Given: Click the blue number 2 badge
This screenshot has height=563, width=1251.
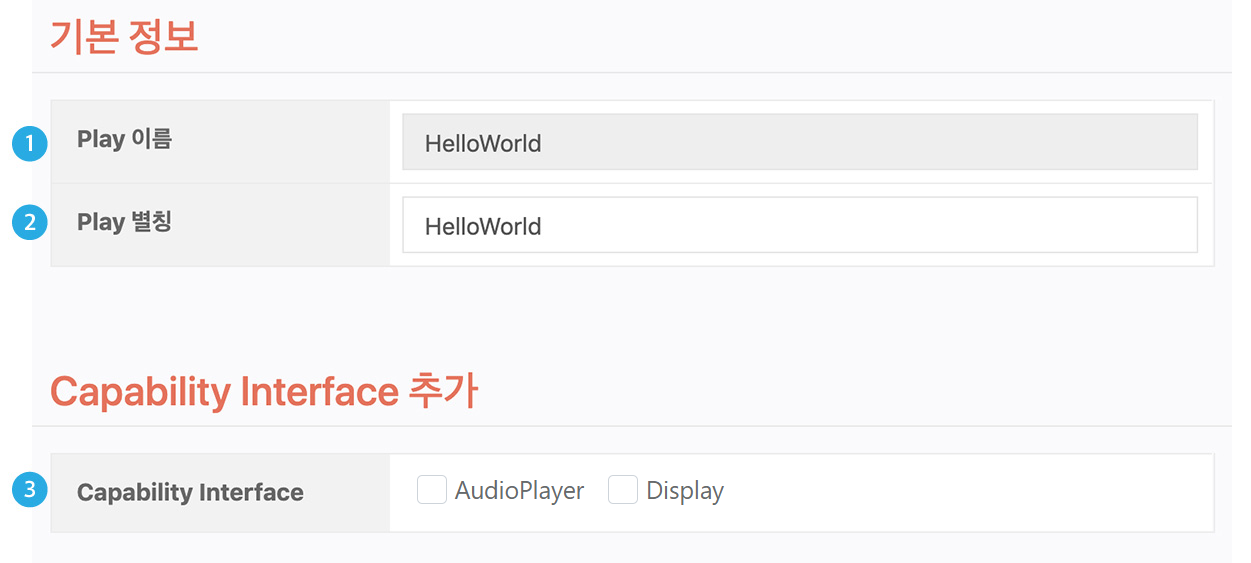Looking at the screenshot, I should click(30, 222).
